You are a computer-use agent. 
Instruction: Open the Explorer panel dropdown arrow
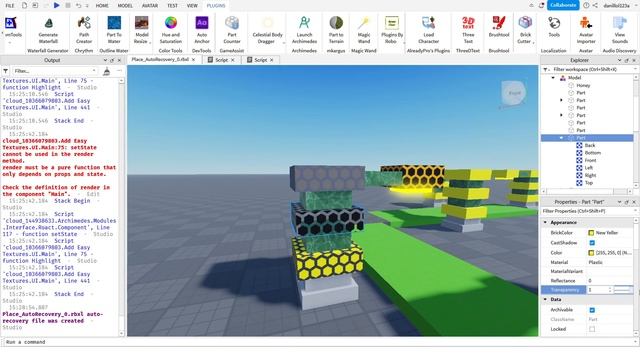[x=619, y=60]
